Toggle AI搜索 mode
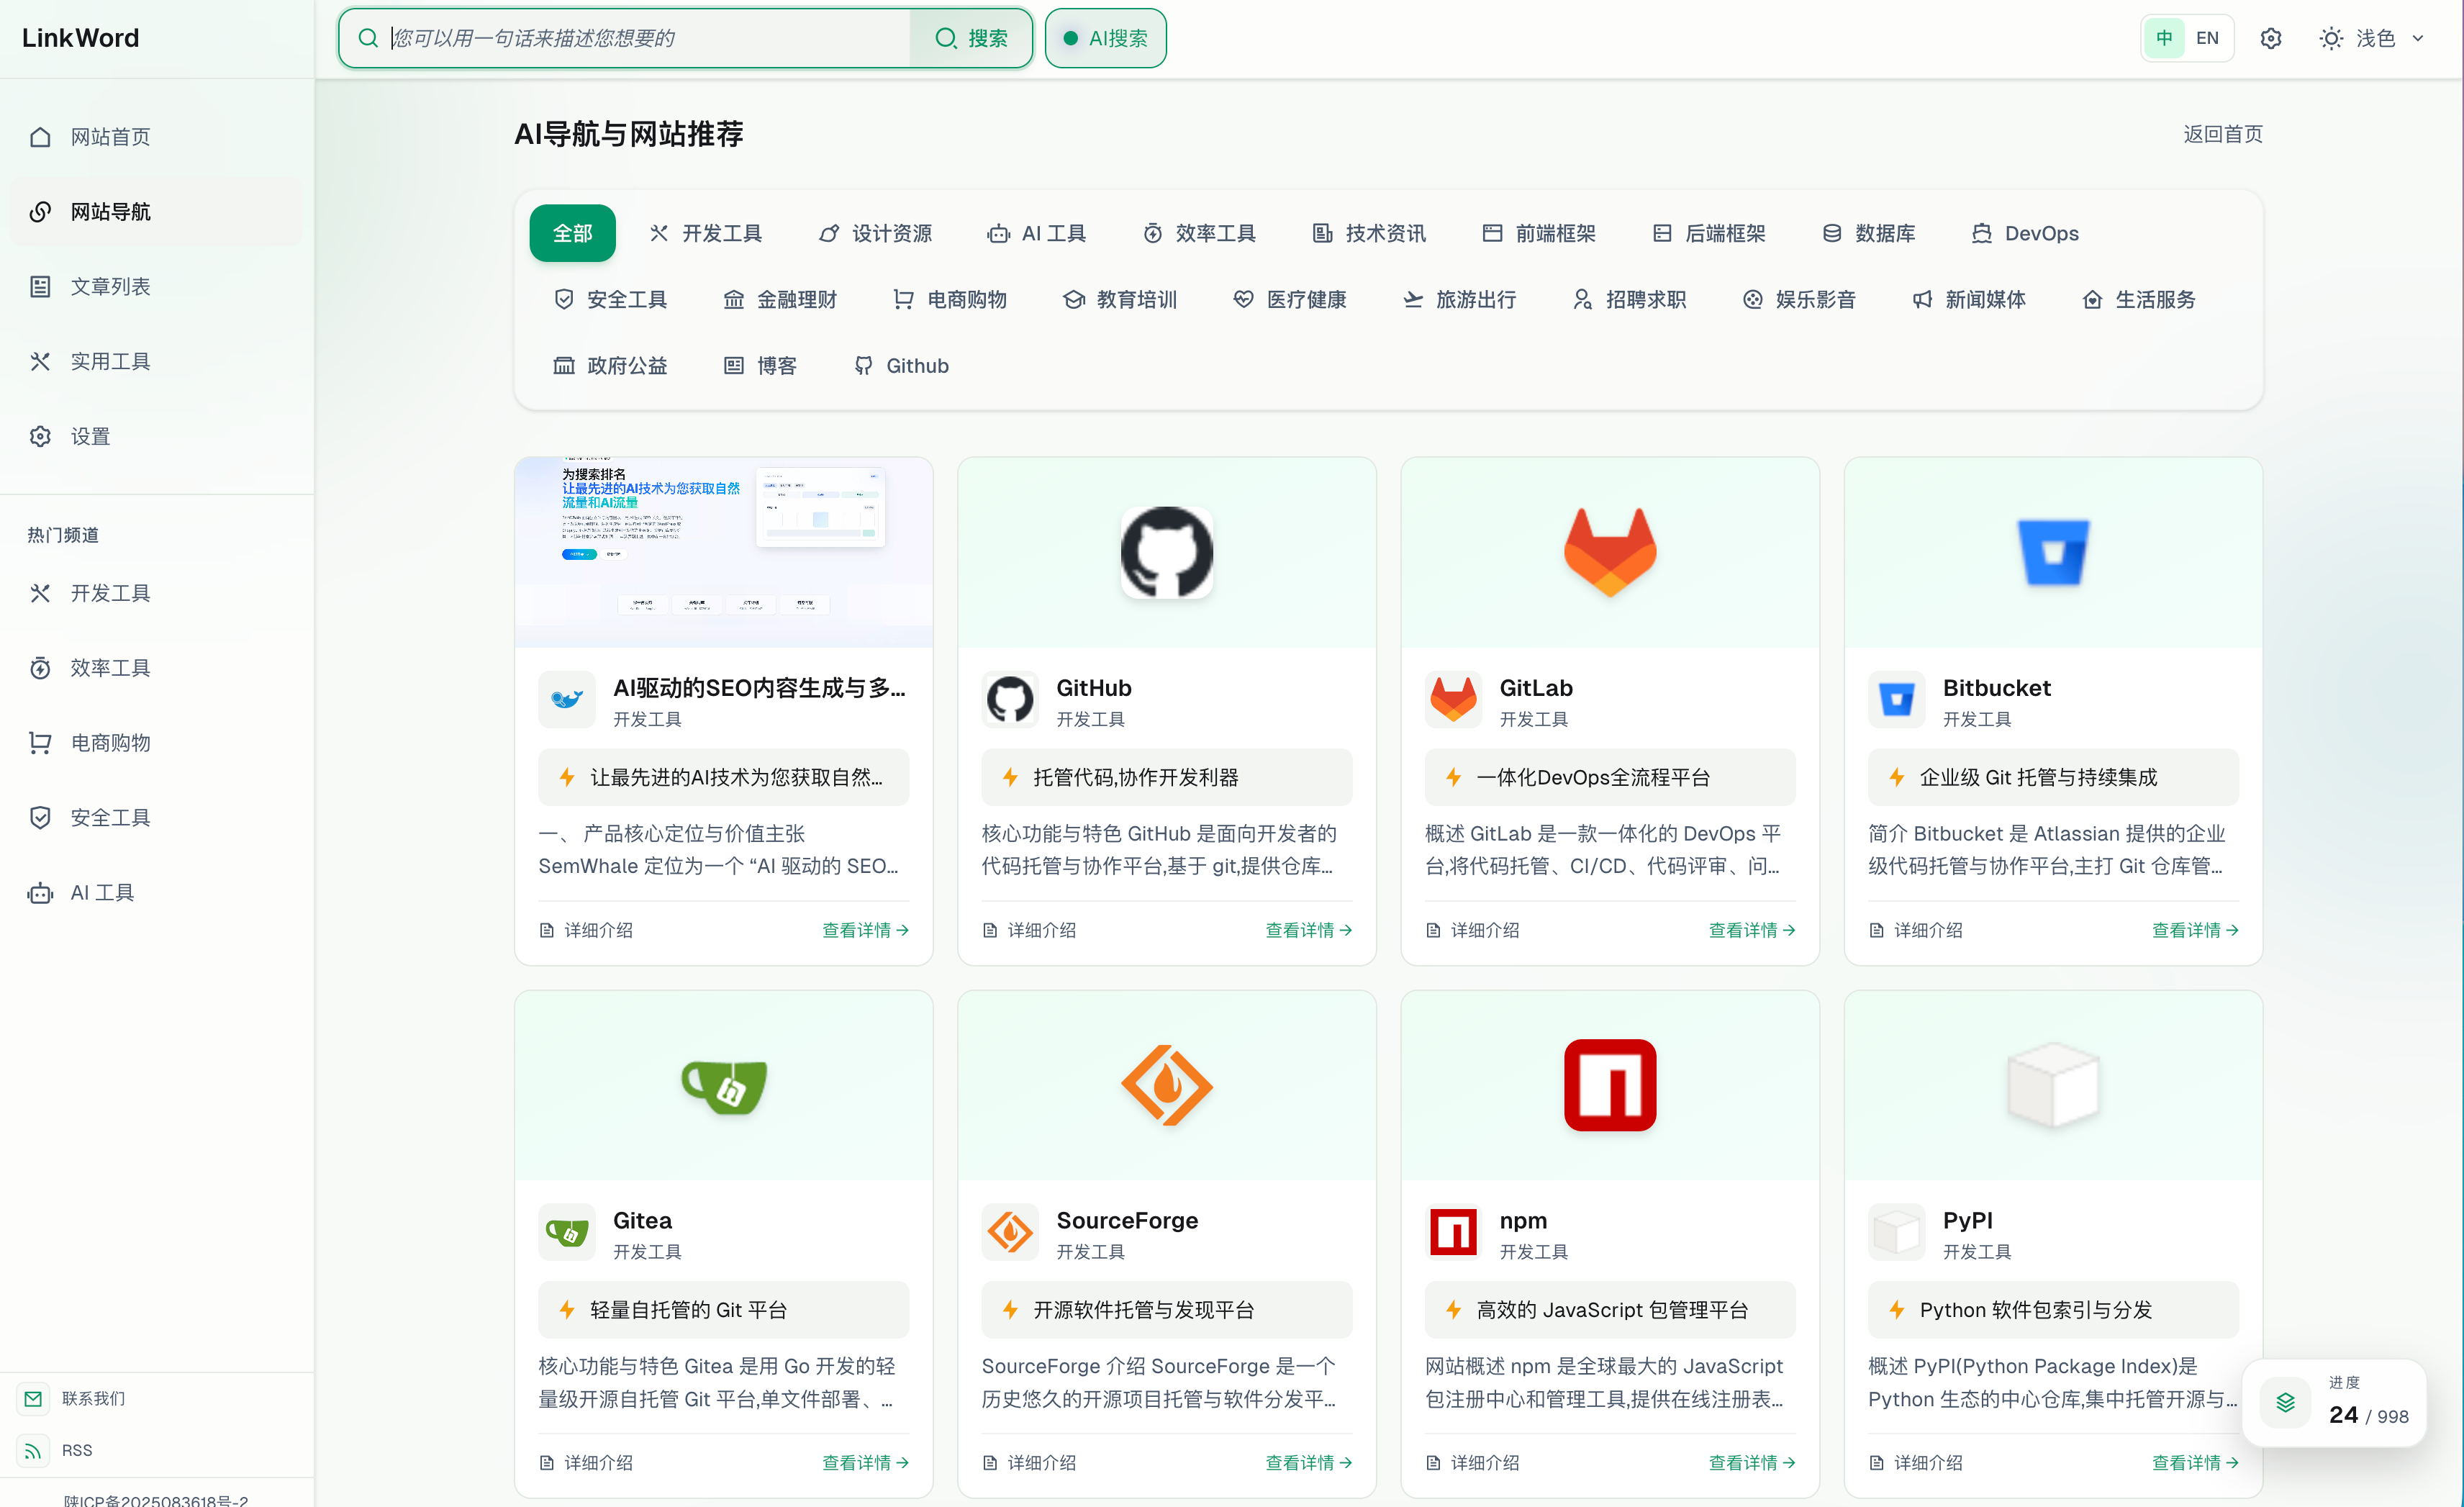Image resolution: width=2464 pixels, height=1507 pixels. (x=1105, y=38)
